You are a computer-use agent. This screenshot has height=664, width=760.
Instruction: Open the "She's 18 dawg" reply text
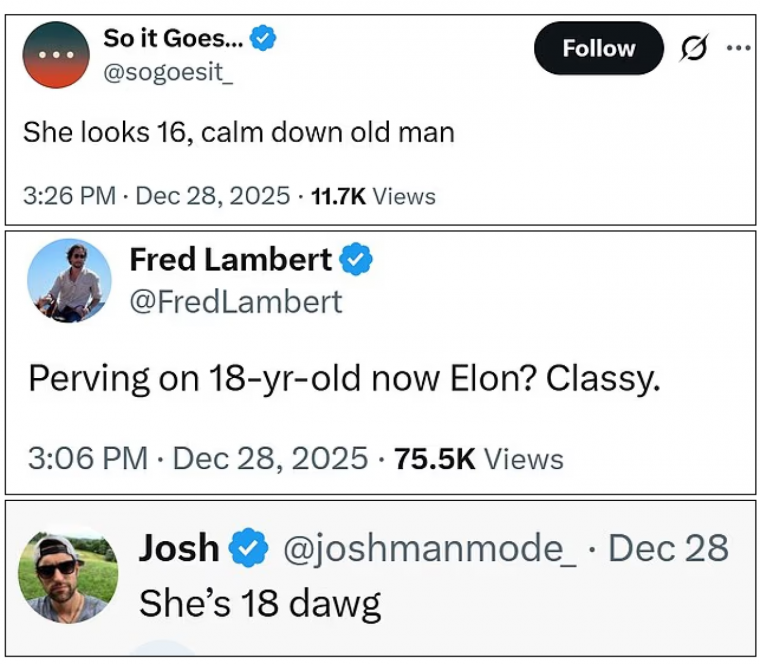pos(259,603)
